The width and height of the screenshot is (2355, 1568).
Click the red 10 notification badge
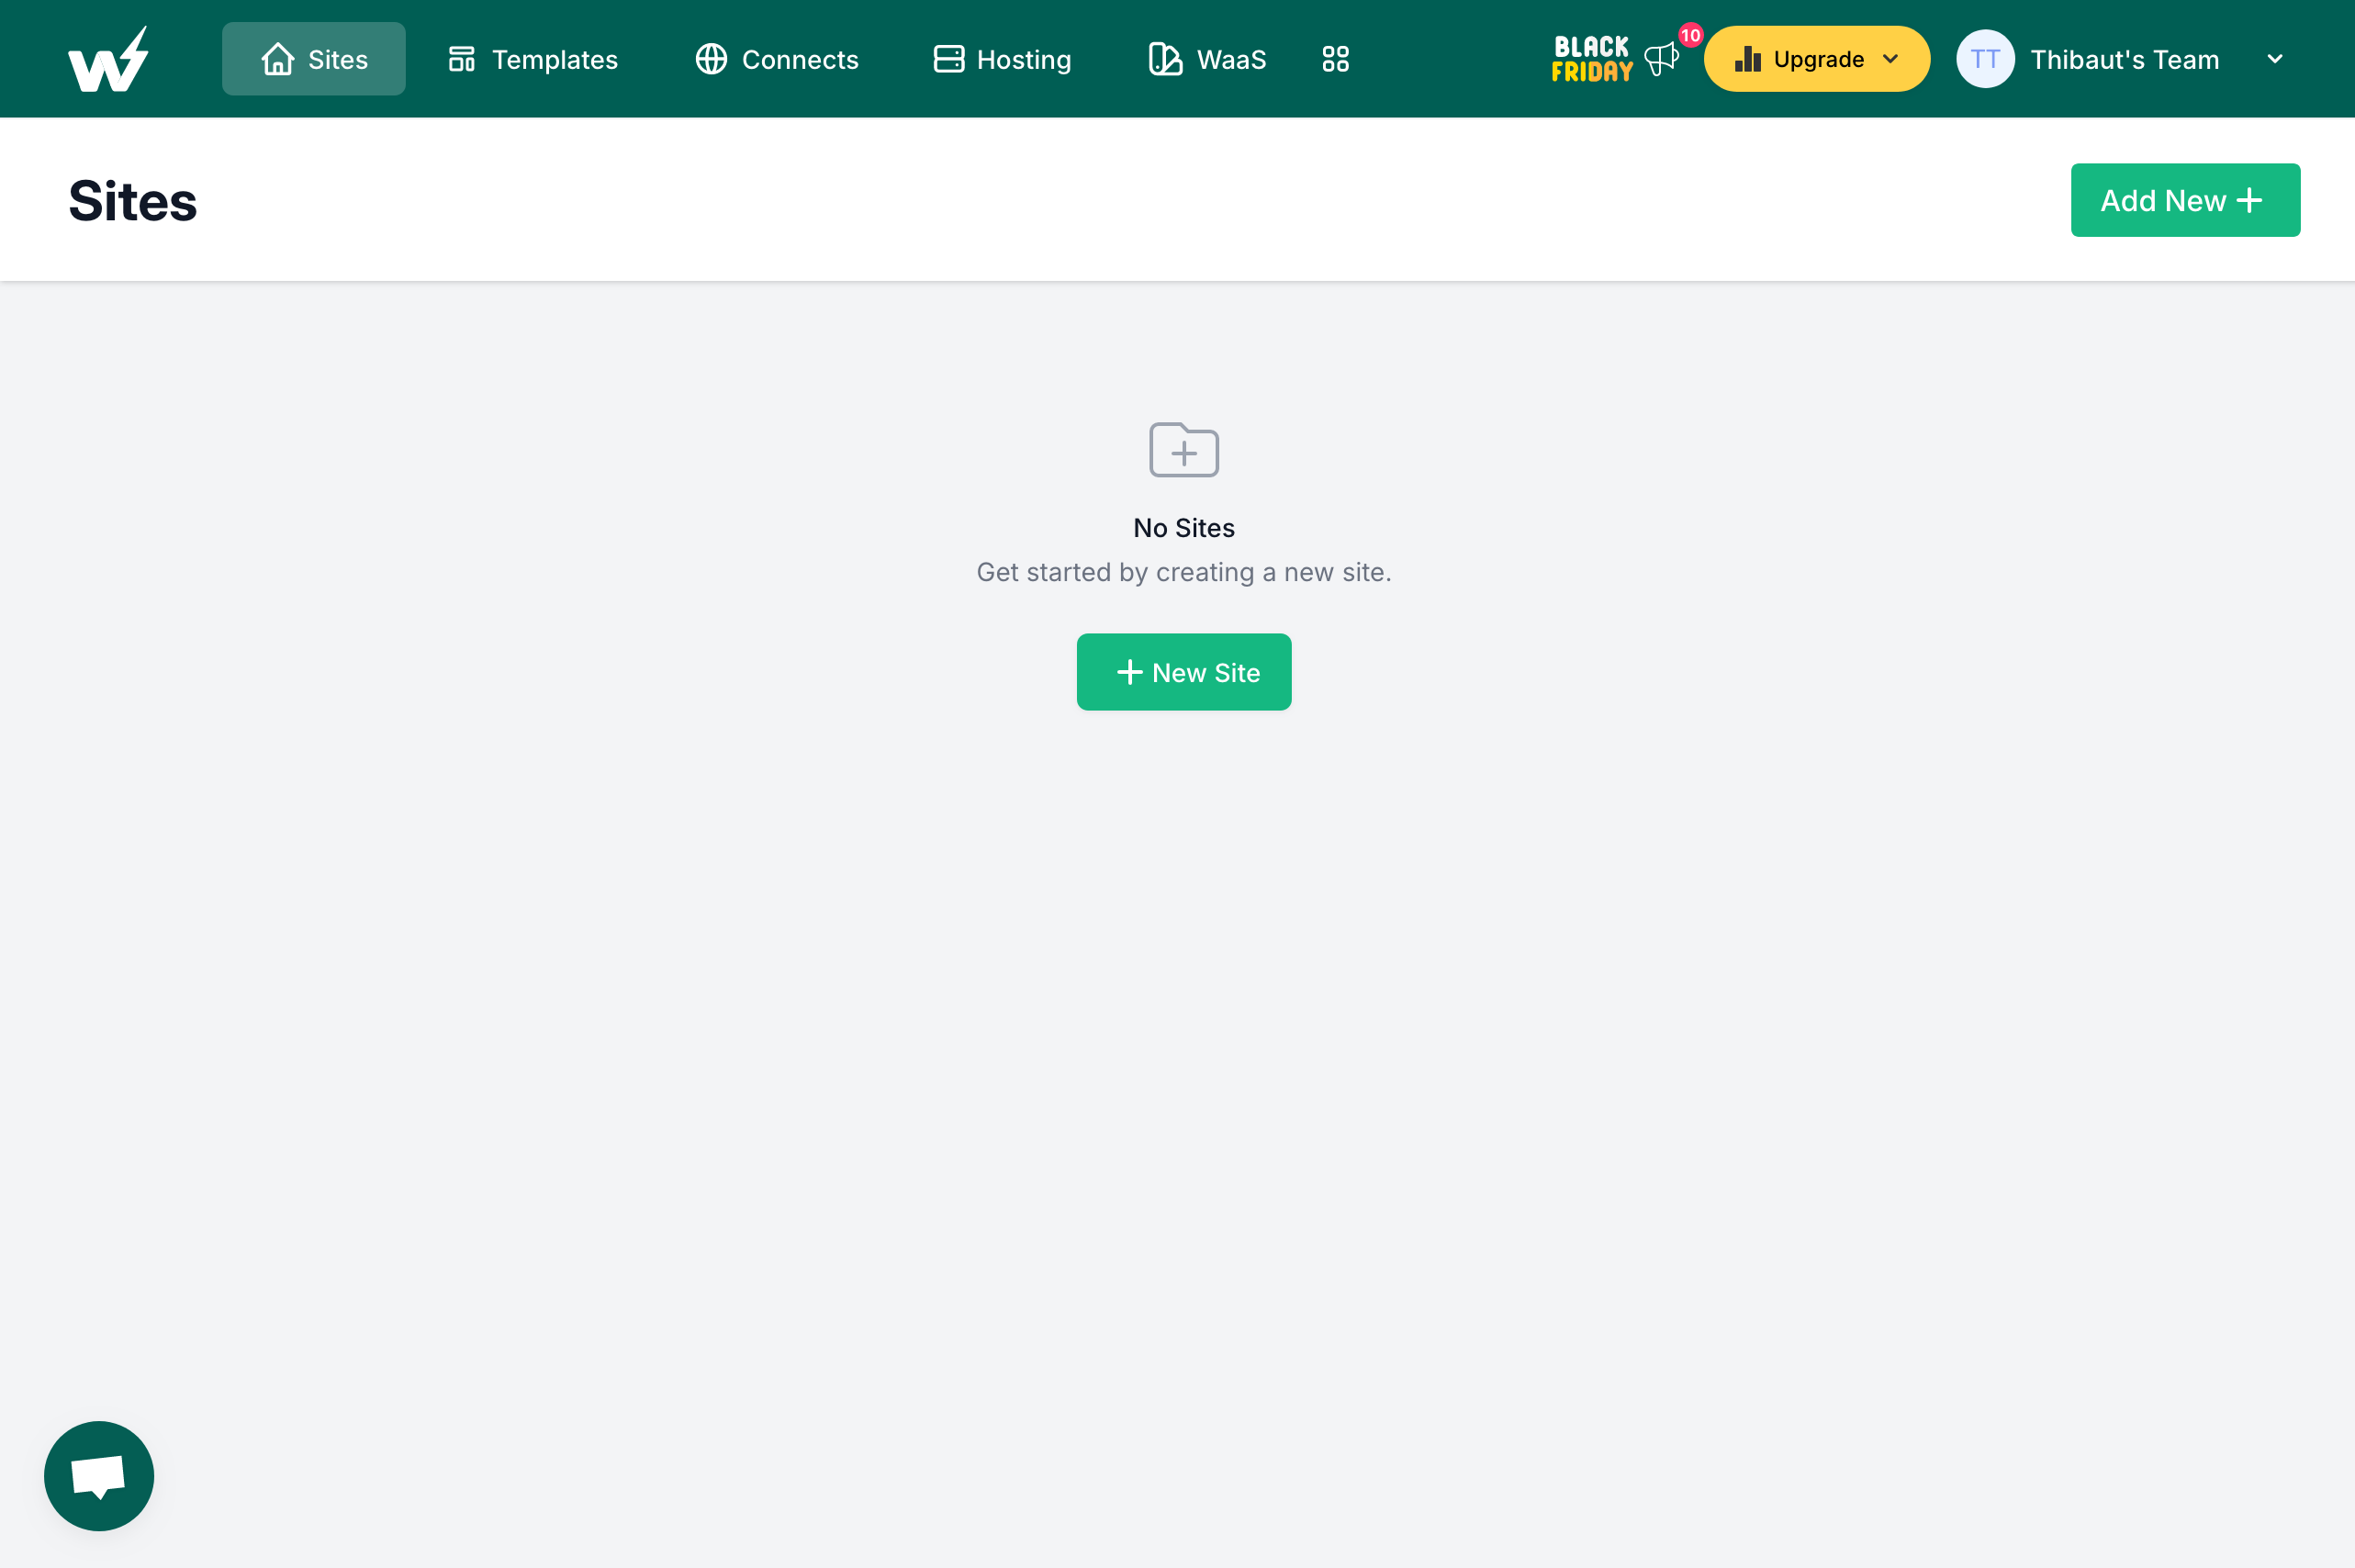point(1690,36)
